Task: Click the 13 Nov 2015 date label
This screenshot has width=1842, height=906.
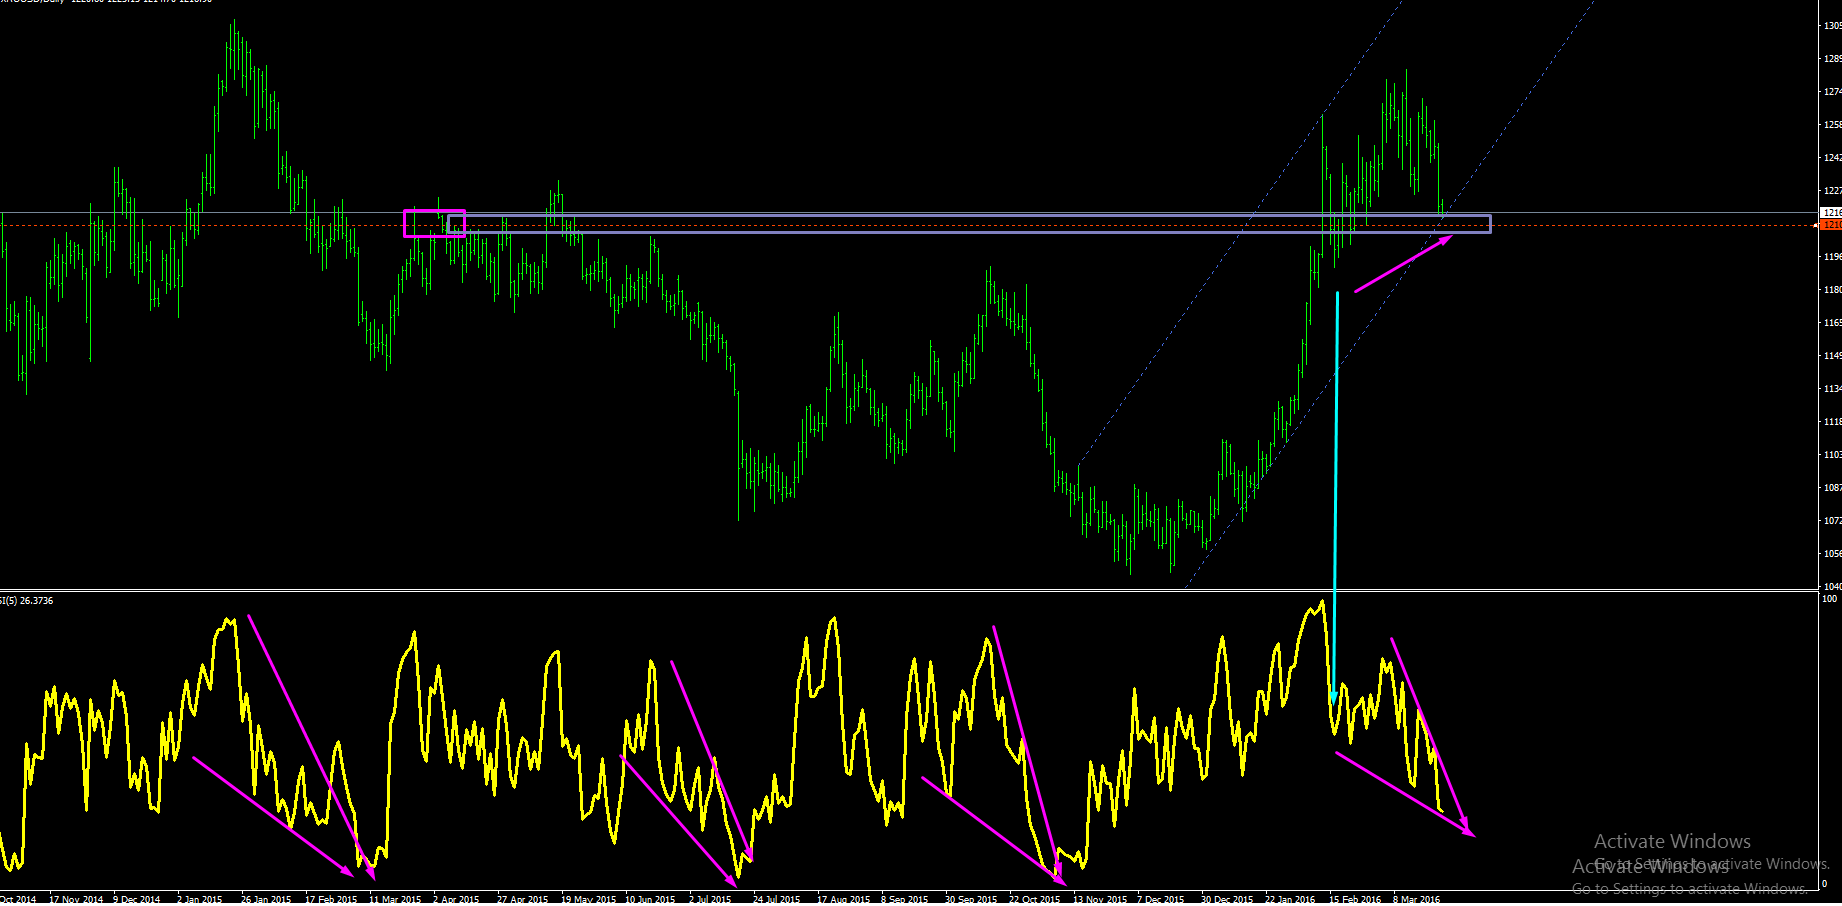Action: (x=1099, y=899)
